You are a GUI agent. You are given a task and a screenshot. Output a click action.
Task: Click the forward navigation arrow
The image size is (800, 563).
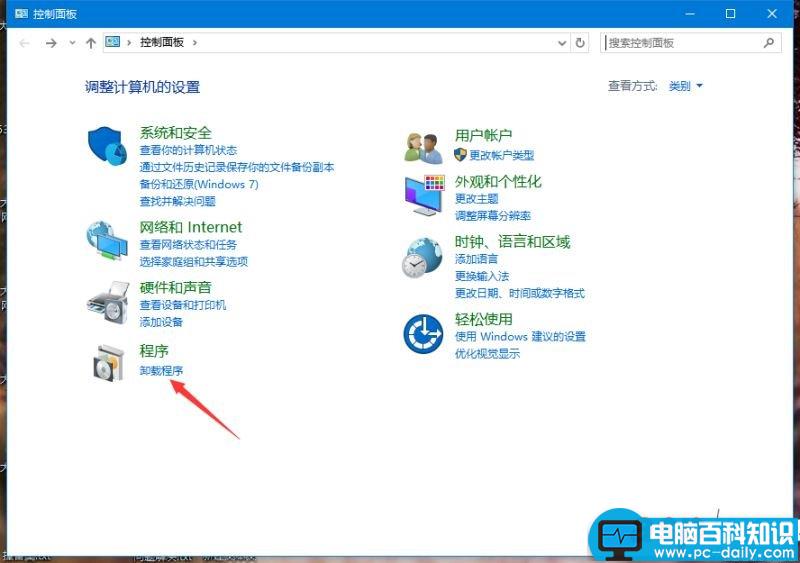coord(51,43)
